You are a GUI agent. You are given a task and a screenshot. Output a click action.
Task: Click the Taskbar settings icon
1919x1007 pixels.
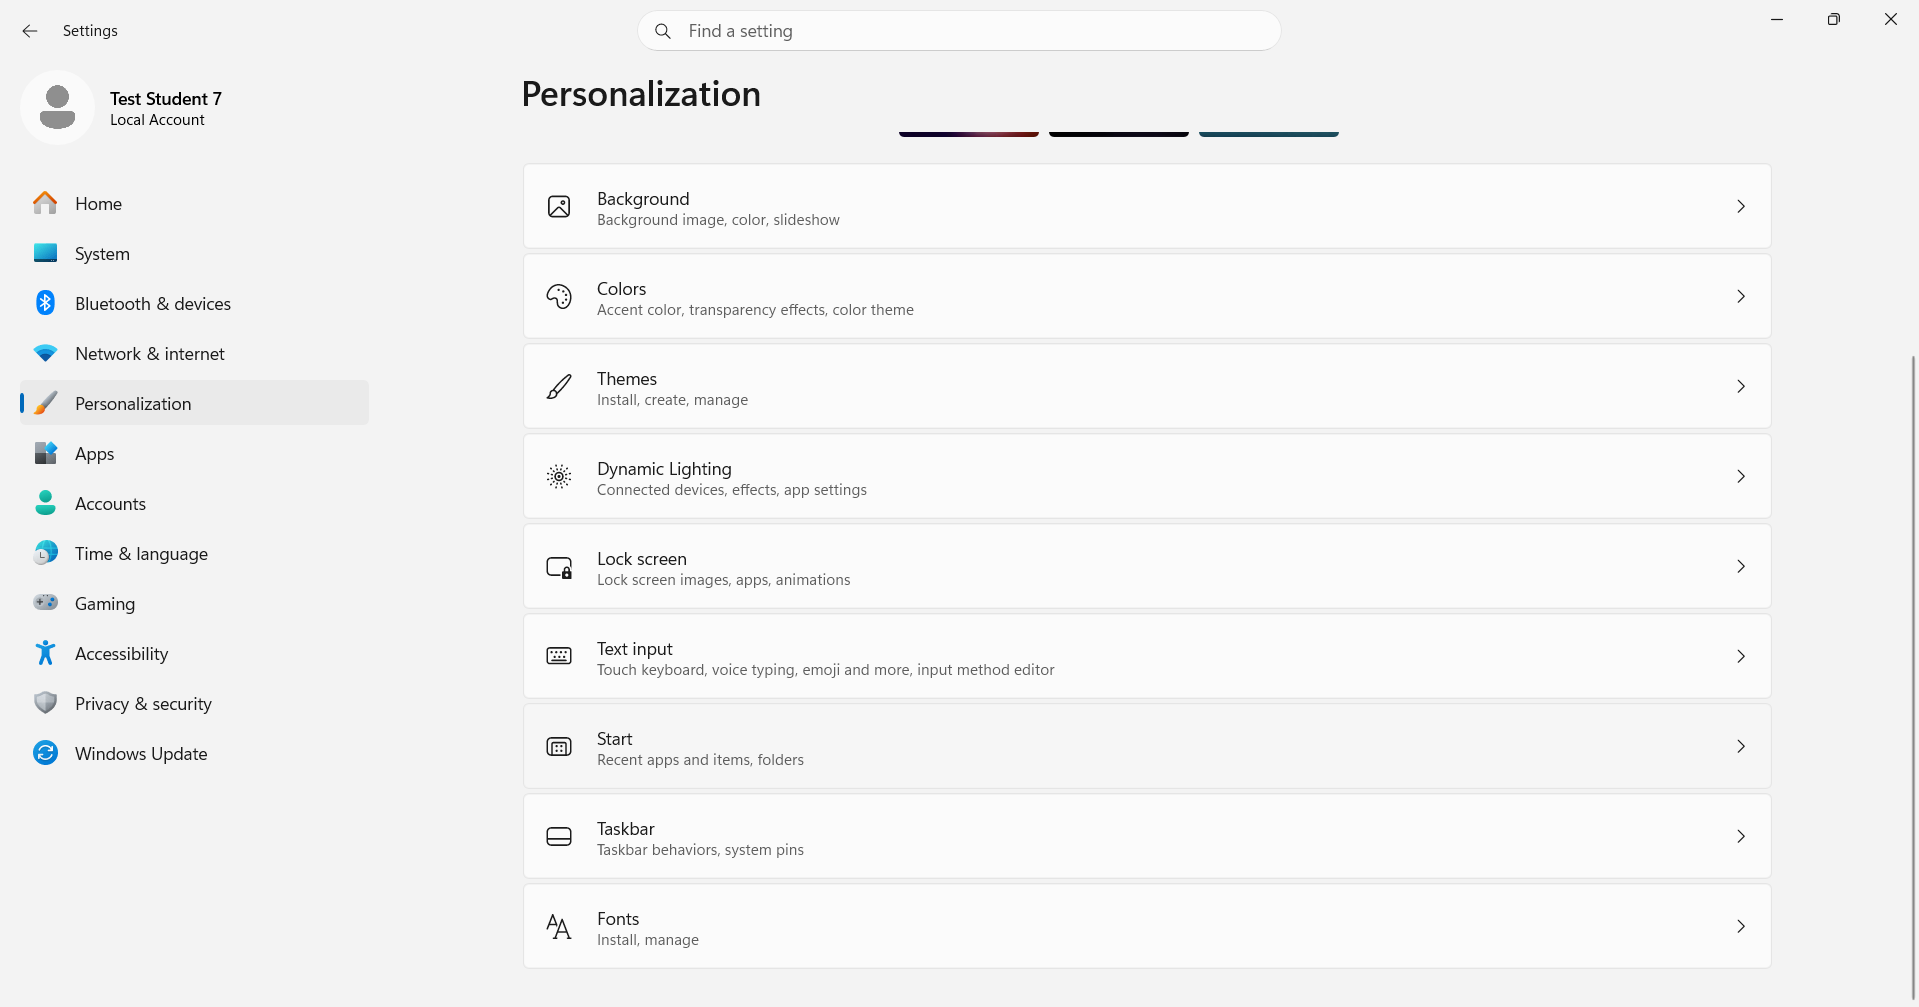559,836
